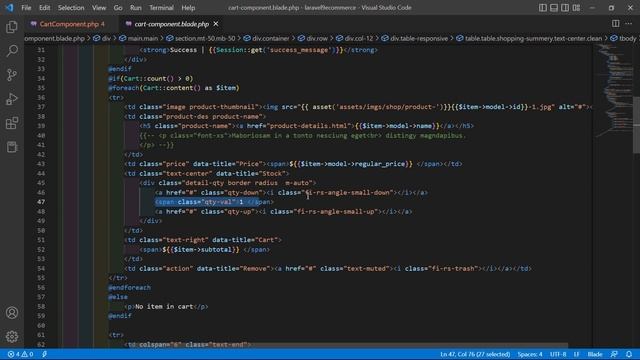Click "product-details.html" href on line 39

pos(308,126)
